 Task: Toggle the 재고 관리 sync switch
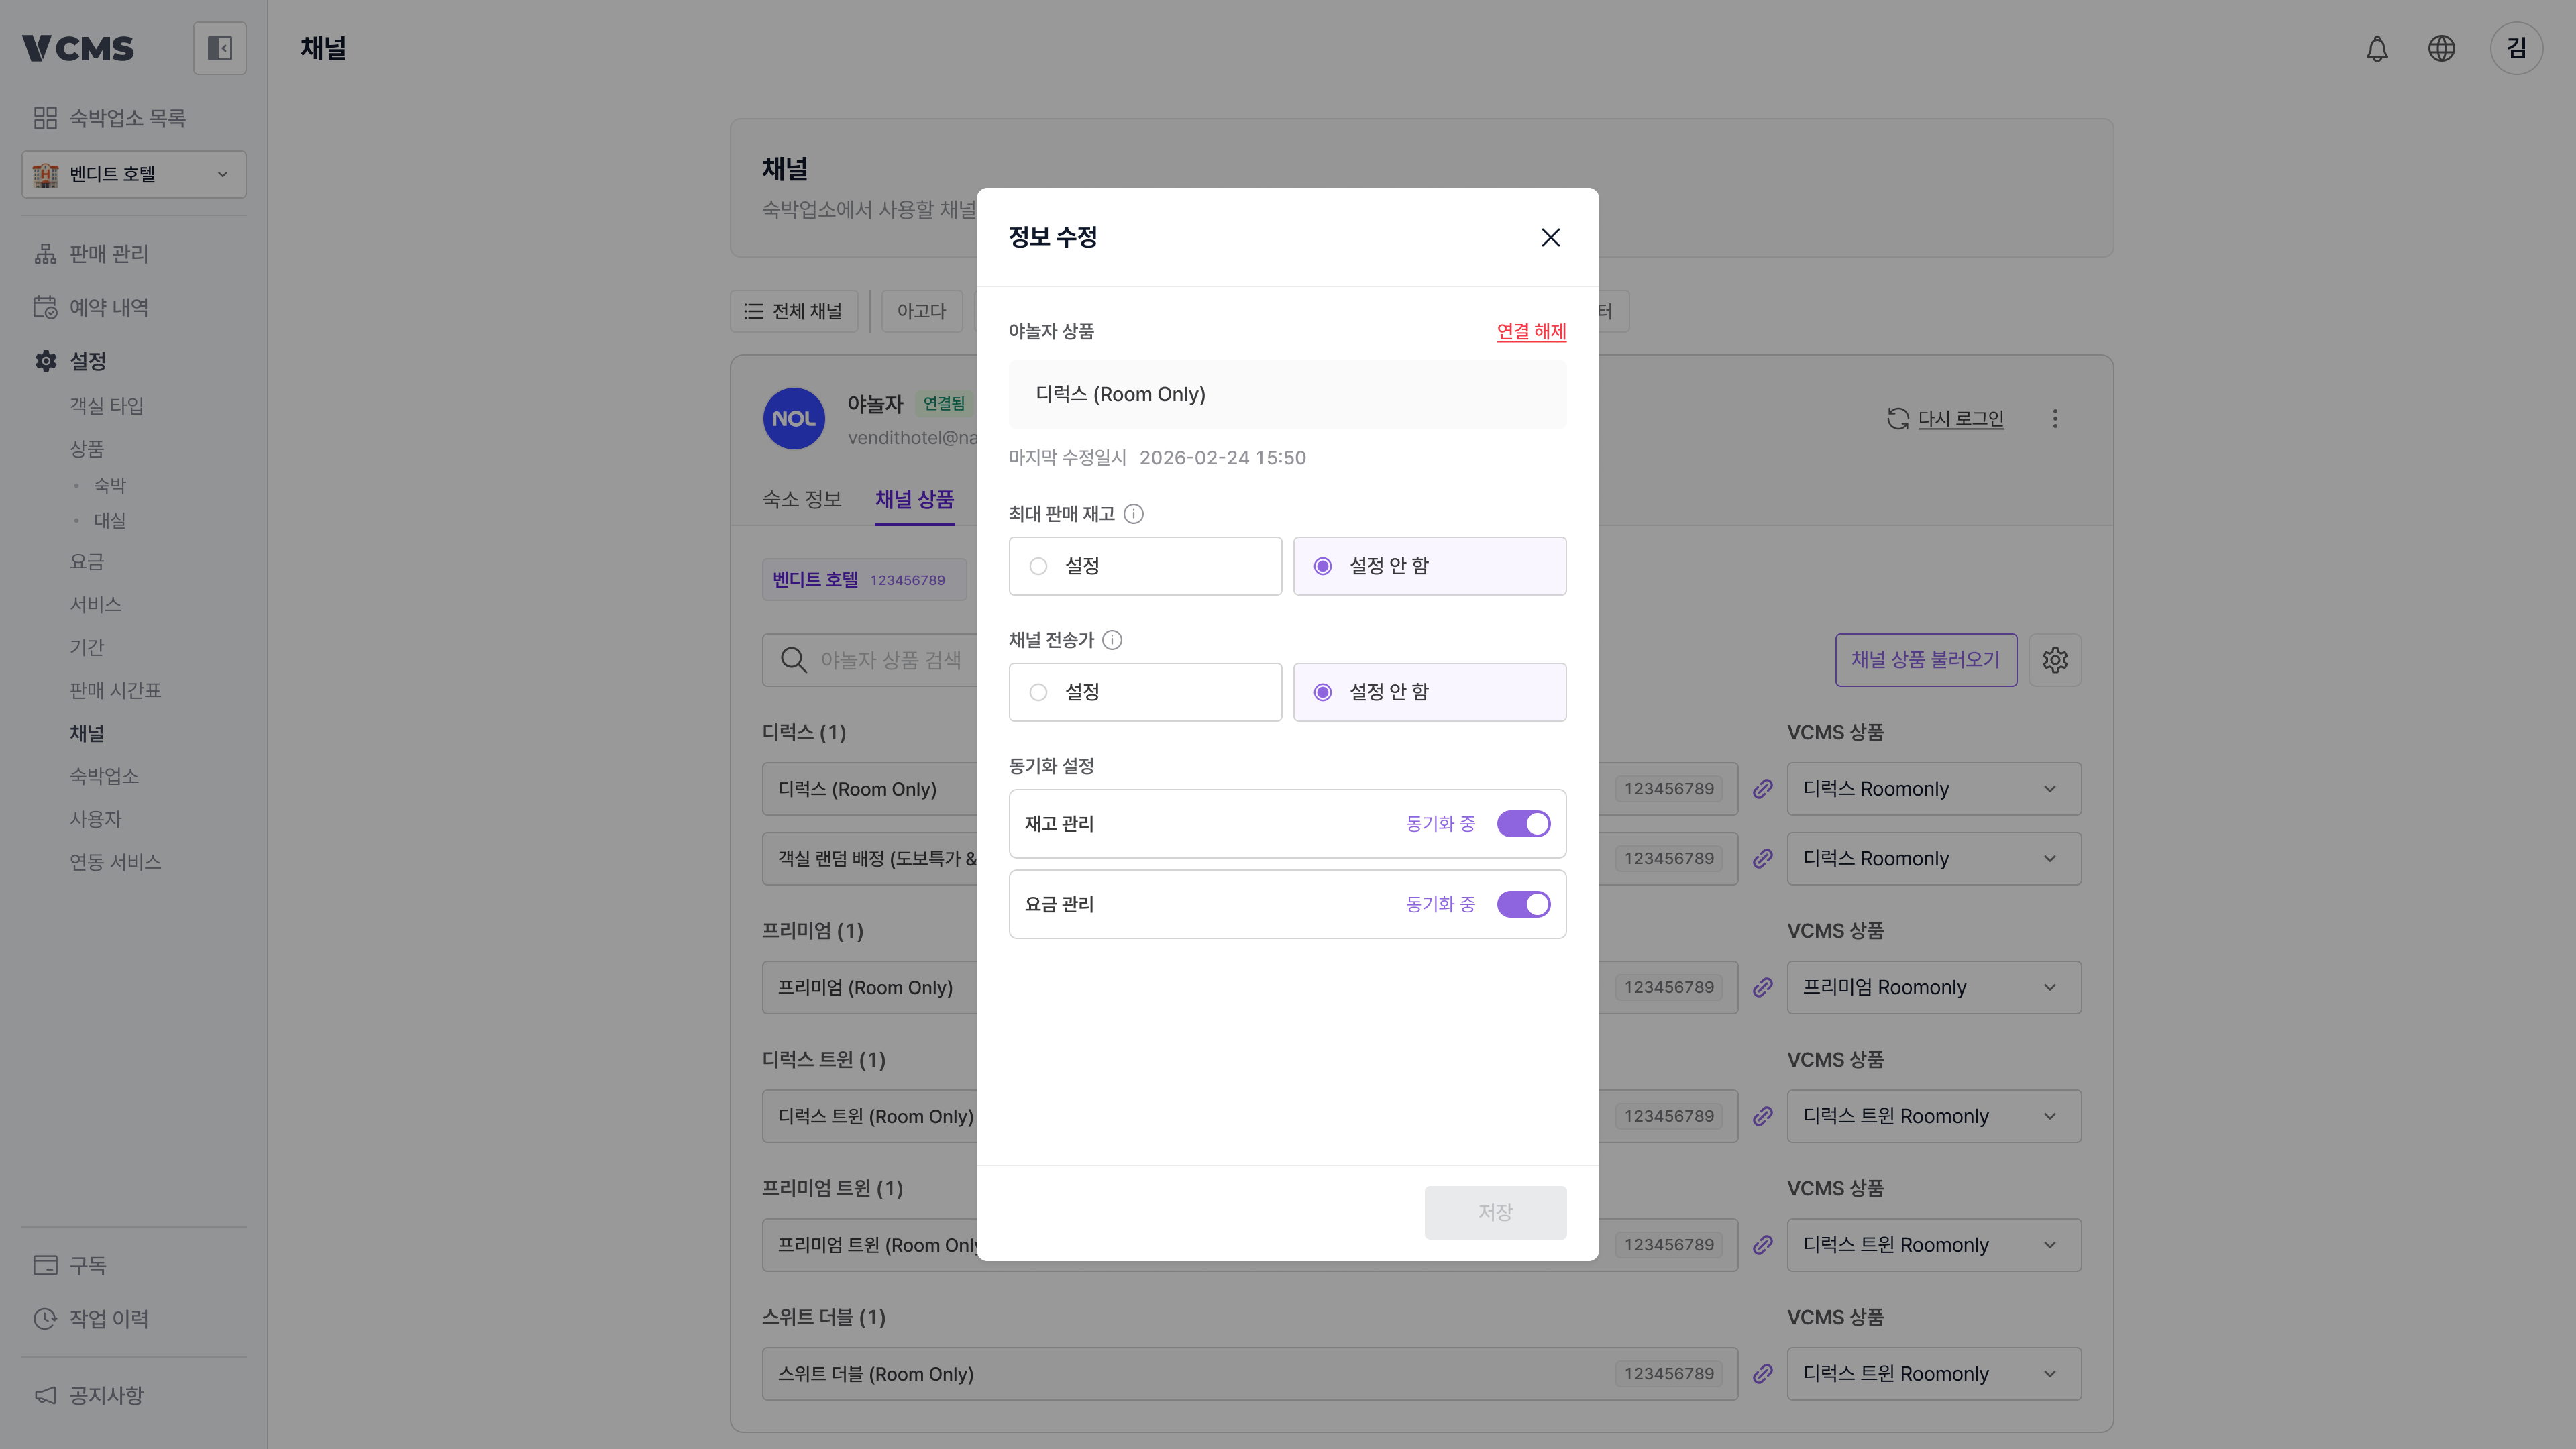[x=1523, y=824]
